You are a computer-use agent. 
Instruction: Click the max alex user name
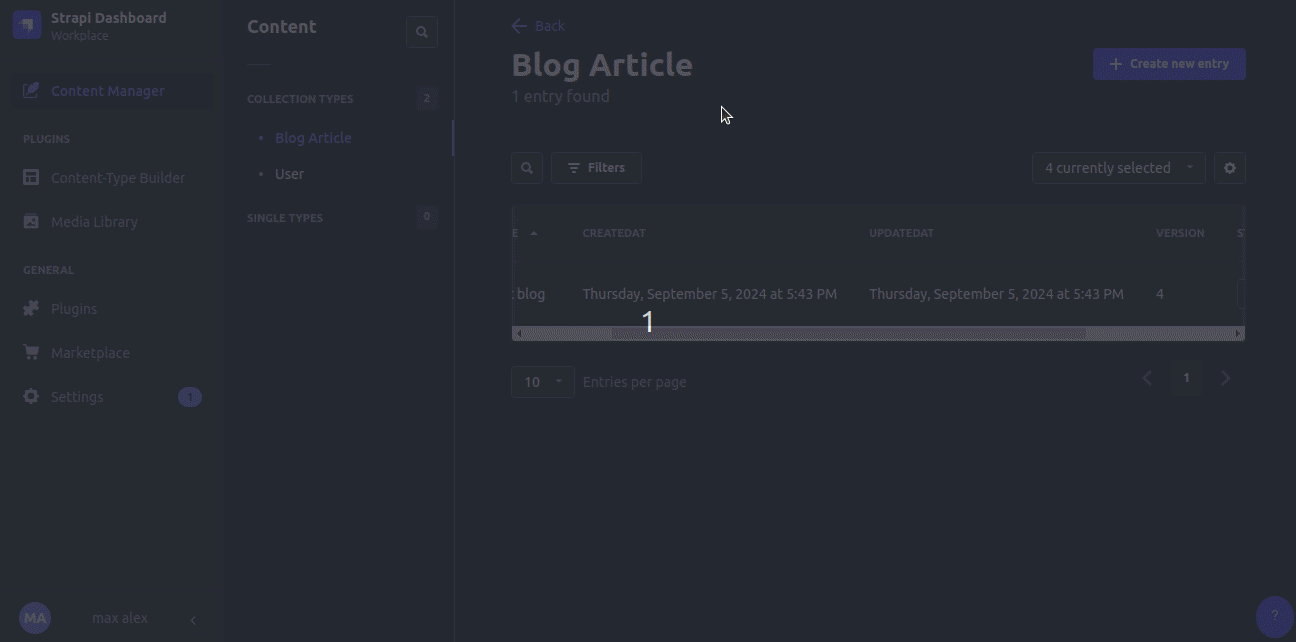pos(120,618)
